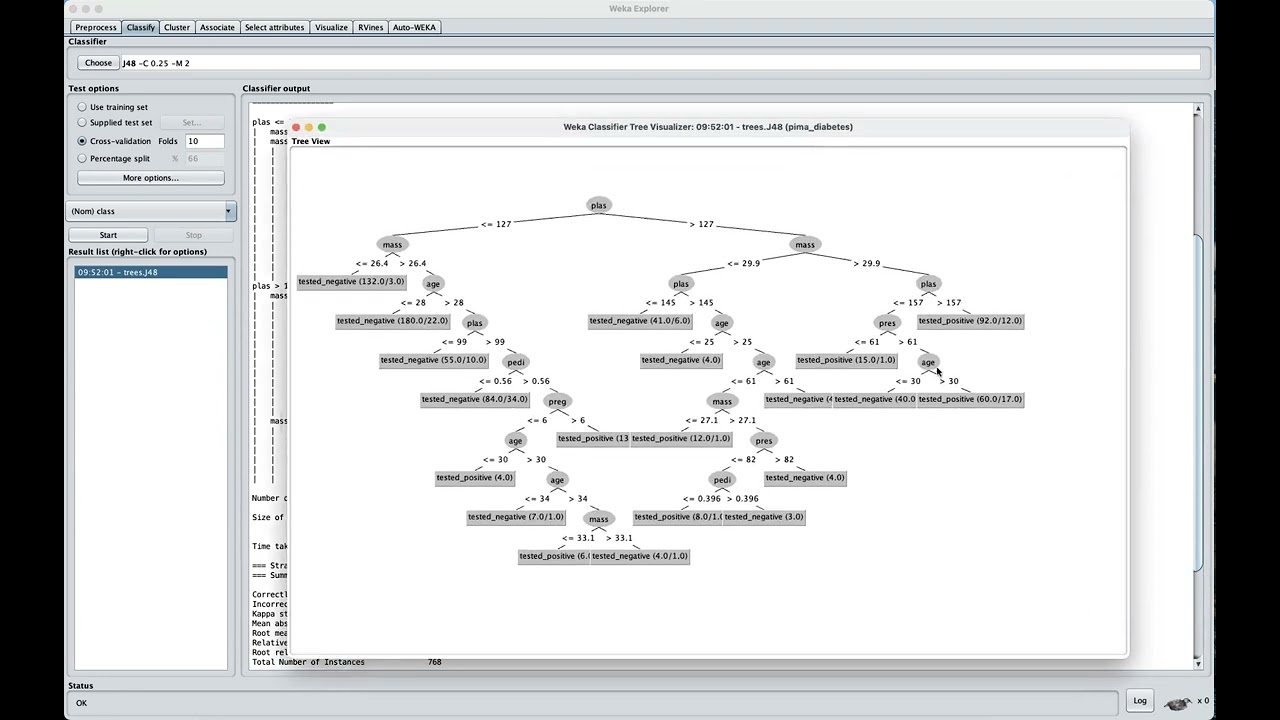Click the pedi node under plas > 99
1280x720 pixels.
(515, 362)
